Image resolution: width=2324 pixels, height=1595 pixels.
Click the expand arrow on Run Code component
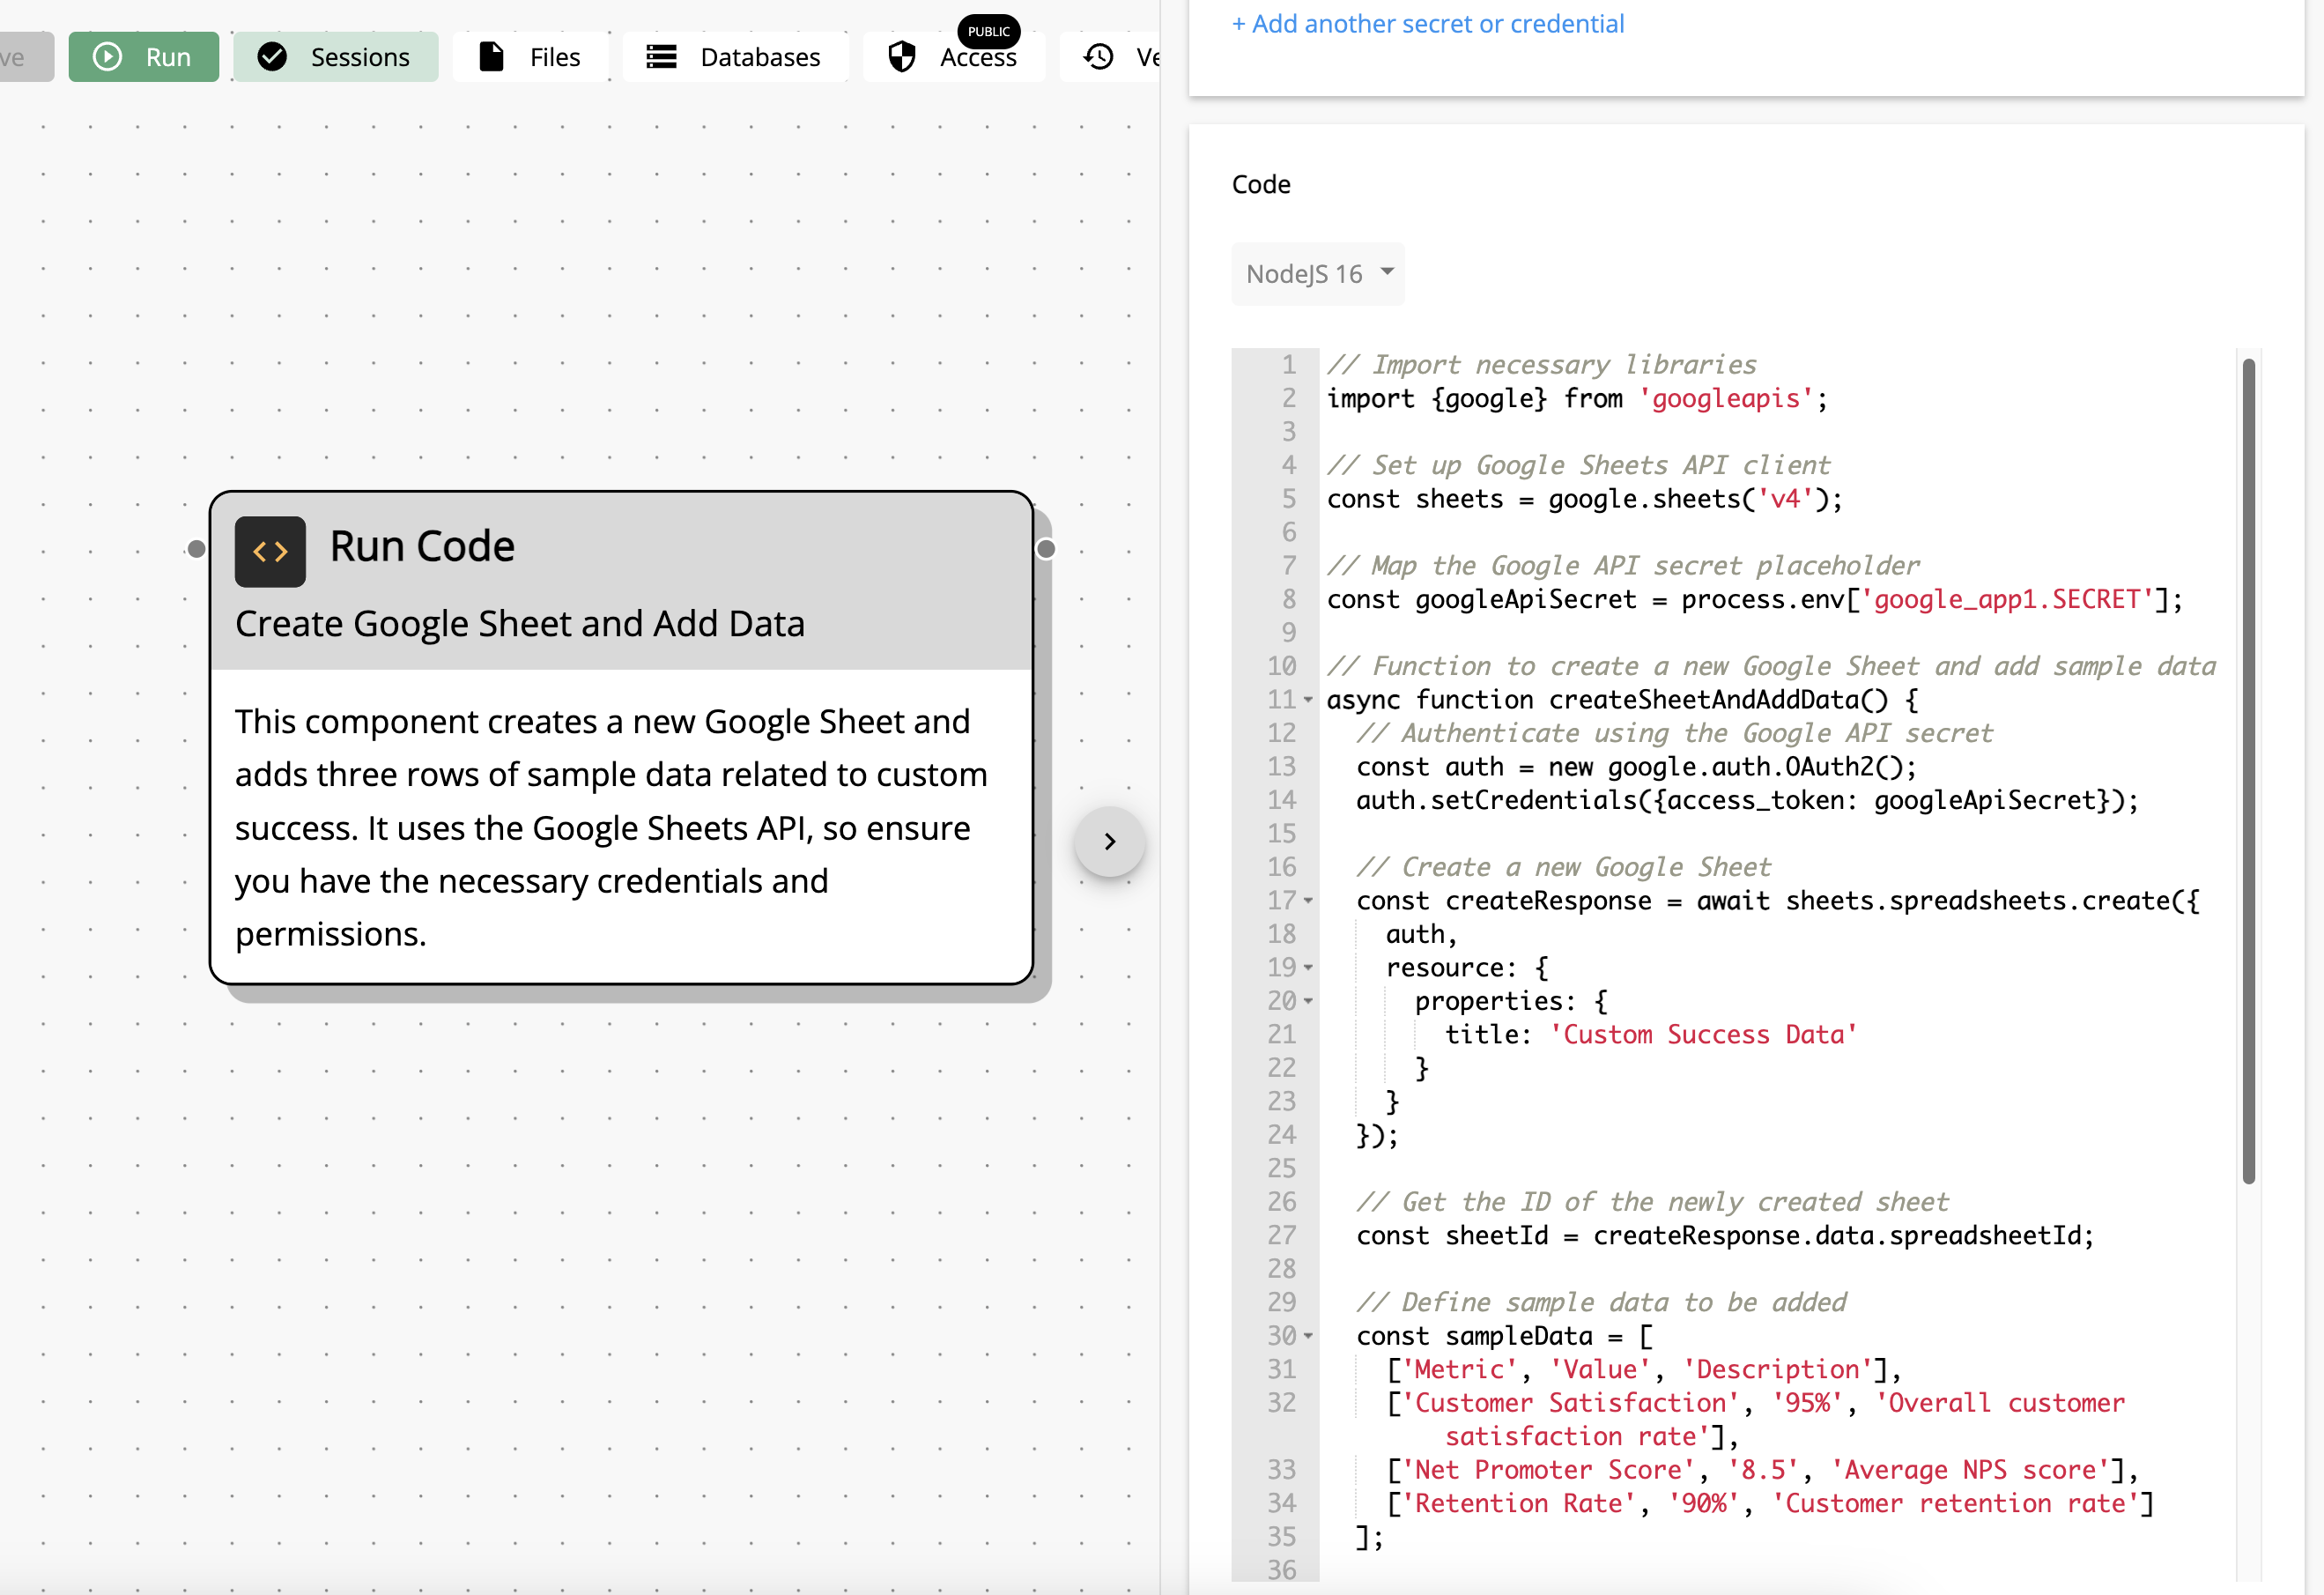click(x=1109, y=841)
